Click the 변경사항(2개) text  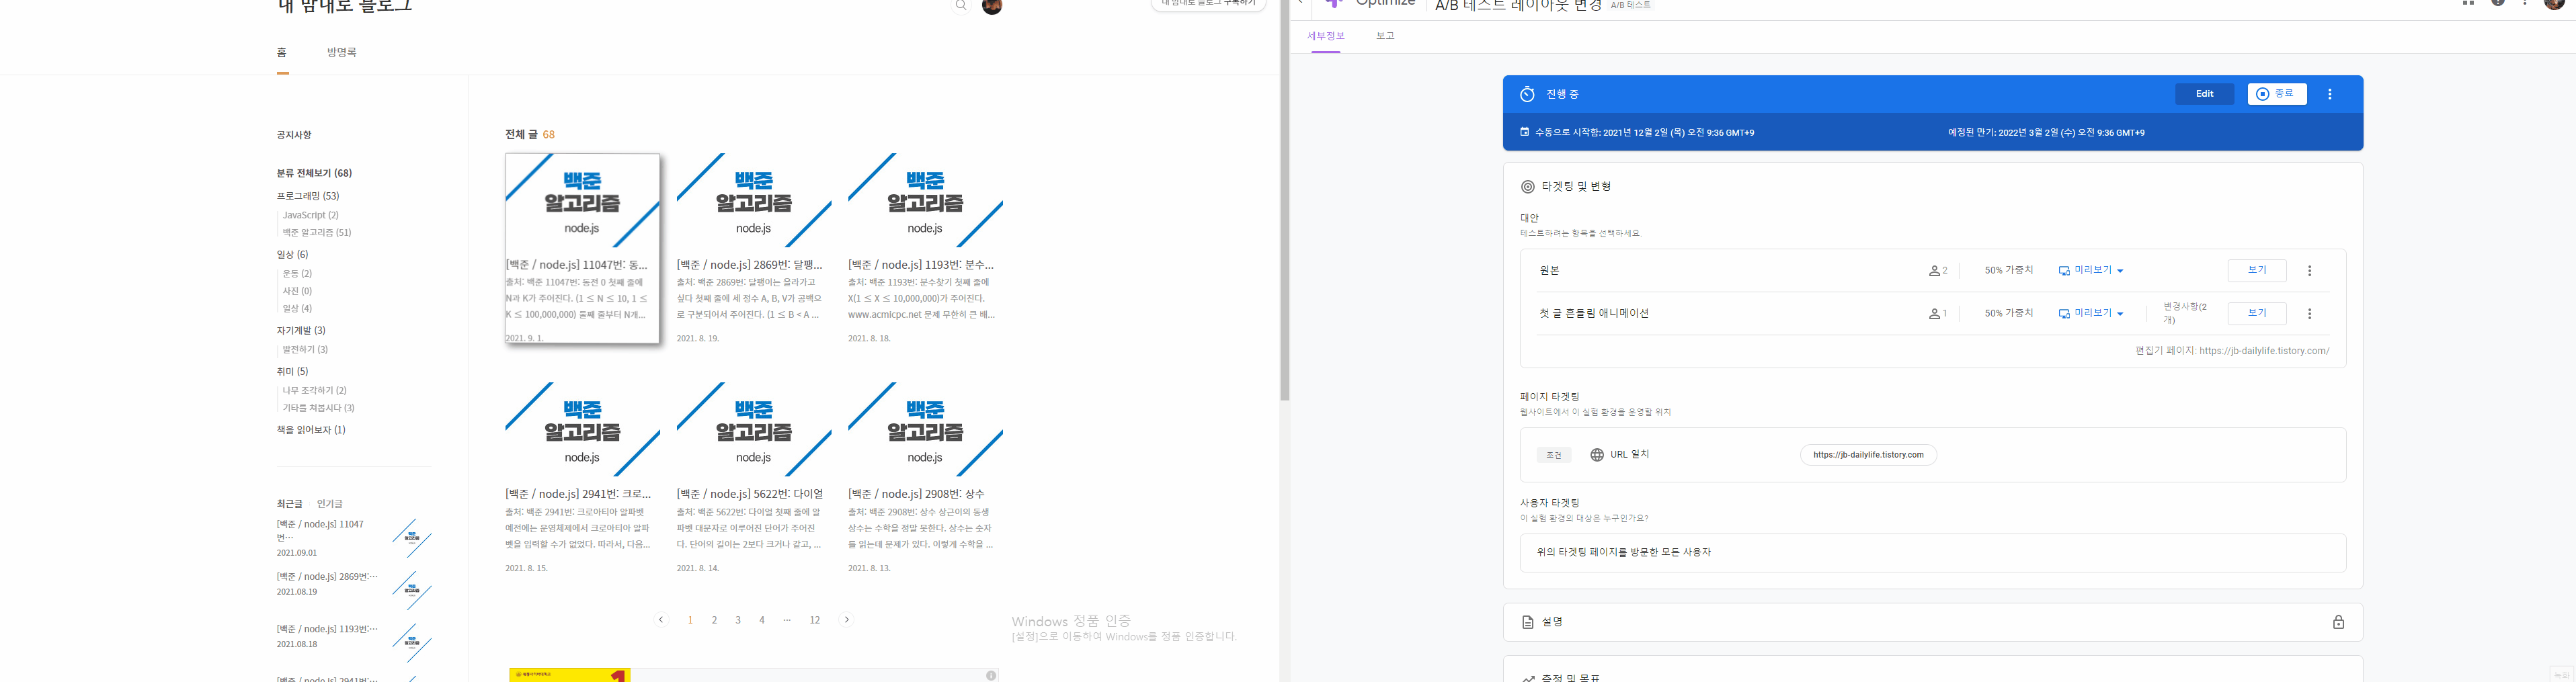2185,313
